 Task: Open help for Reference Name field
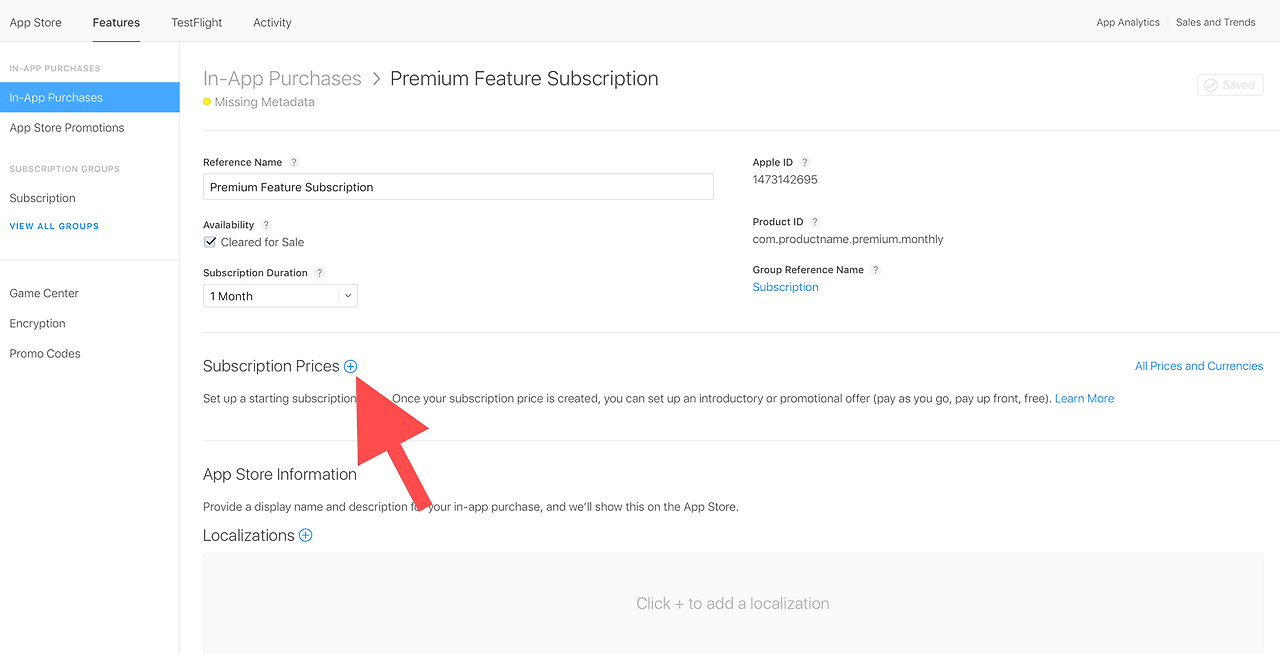293,162
